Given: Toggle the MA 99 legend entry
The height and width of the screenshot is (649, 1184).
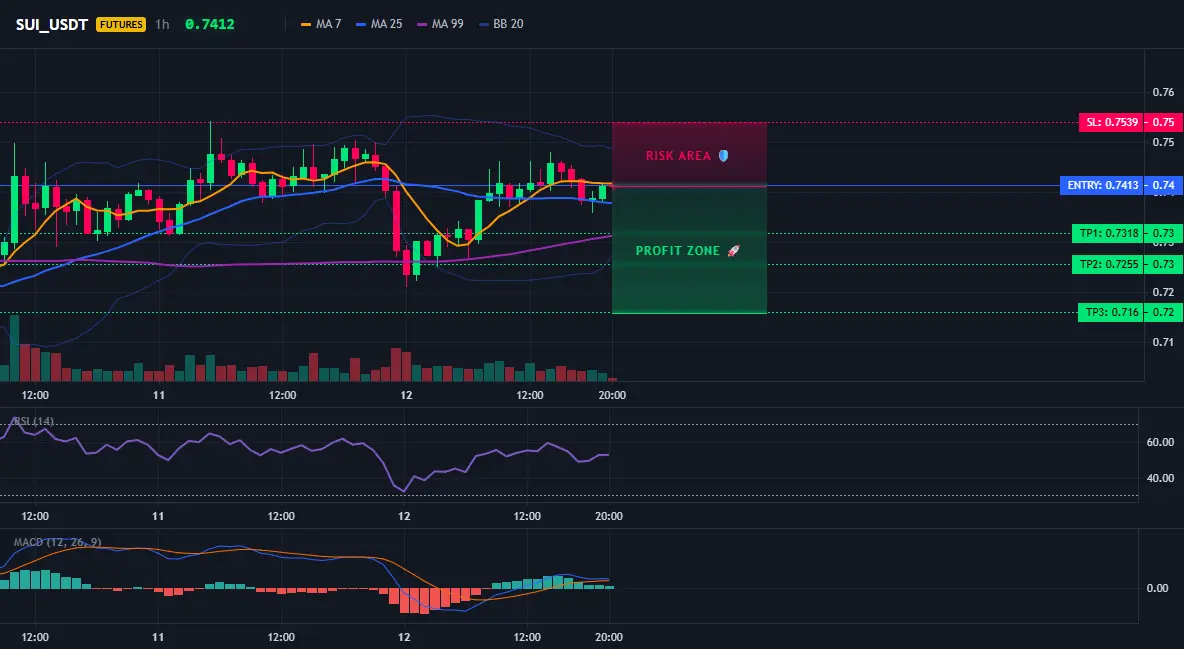Looking at the screenshot, I should pyautogui.click(x=440, y=24).
